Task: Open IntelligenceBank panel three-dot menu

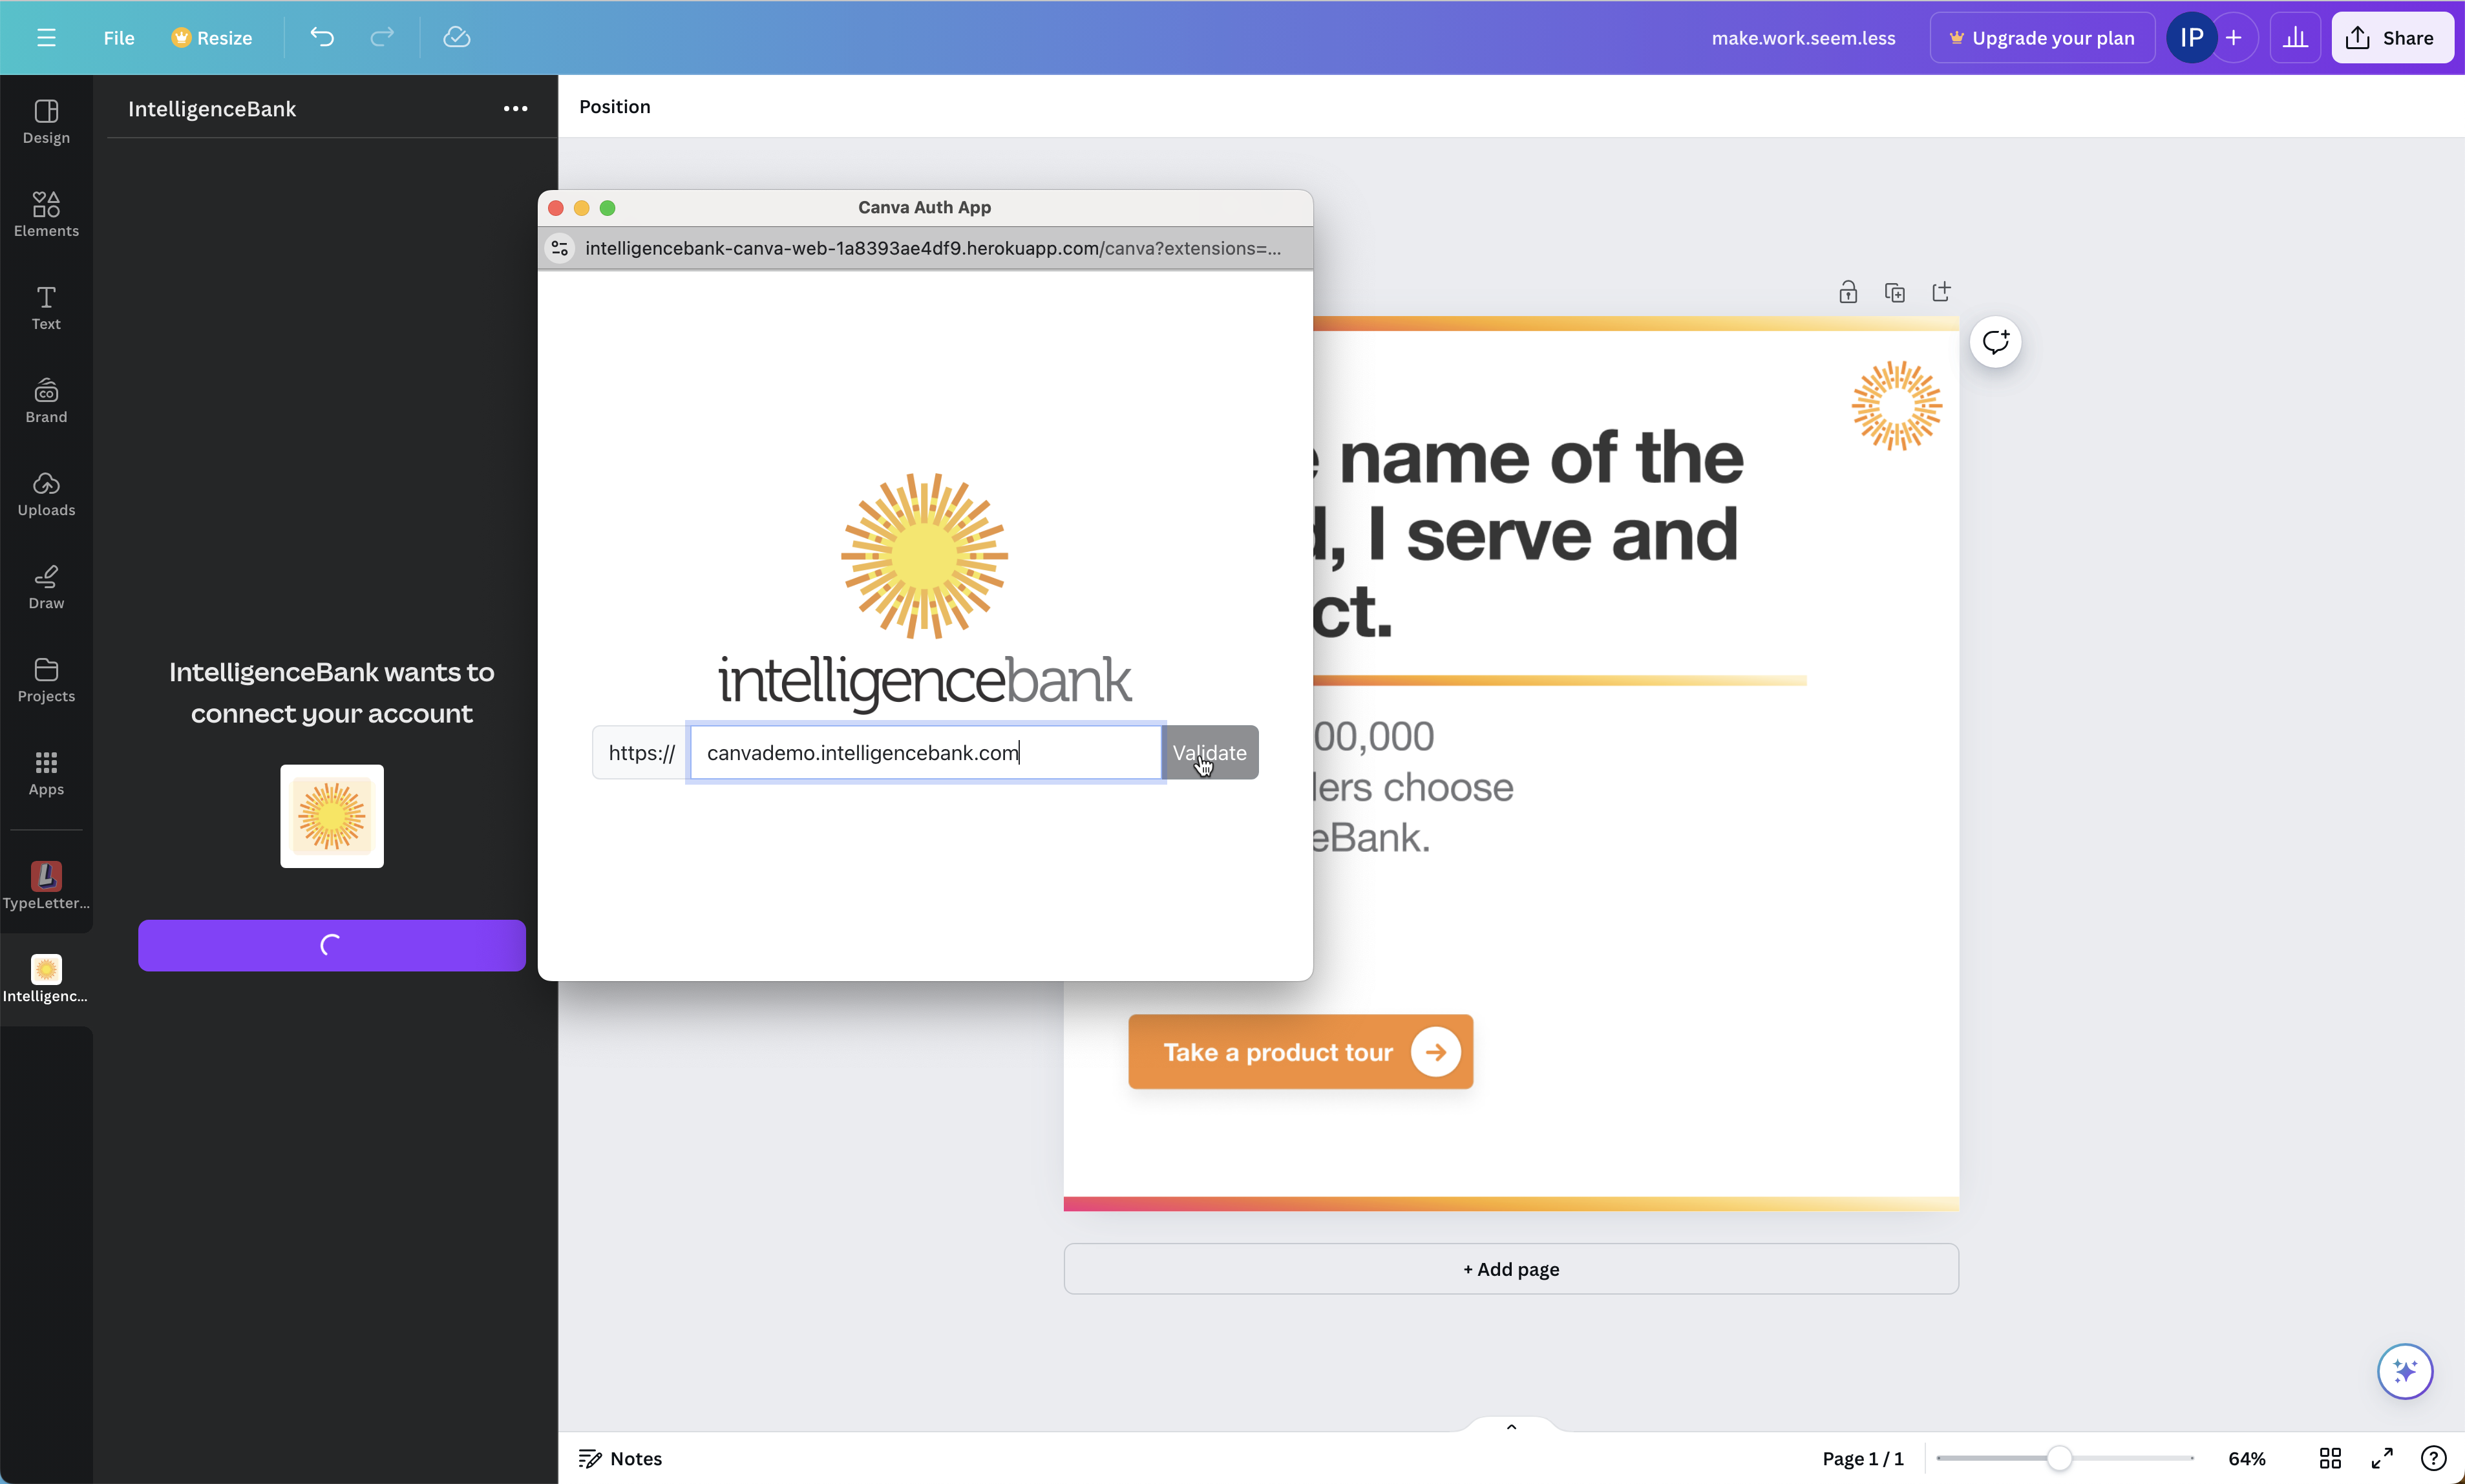Action: [x=515, y=109]
